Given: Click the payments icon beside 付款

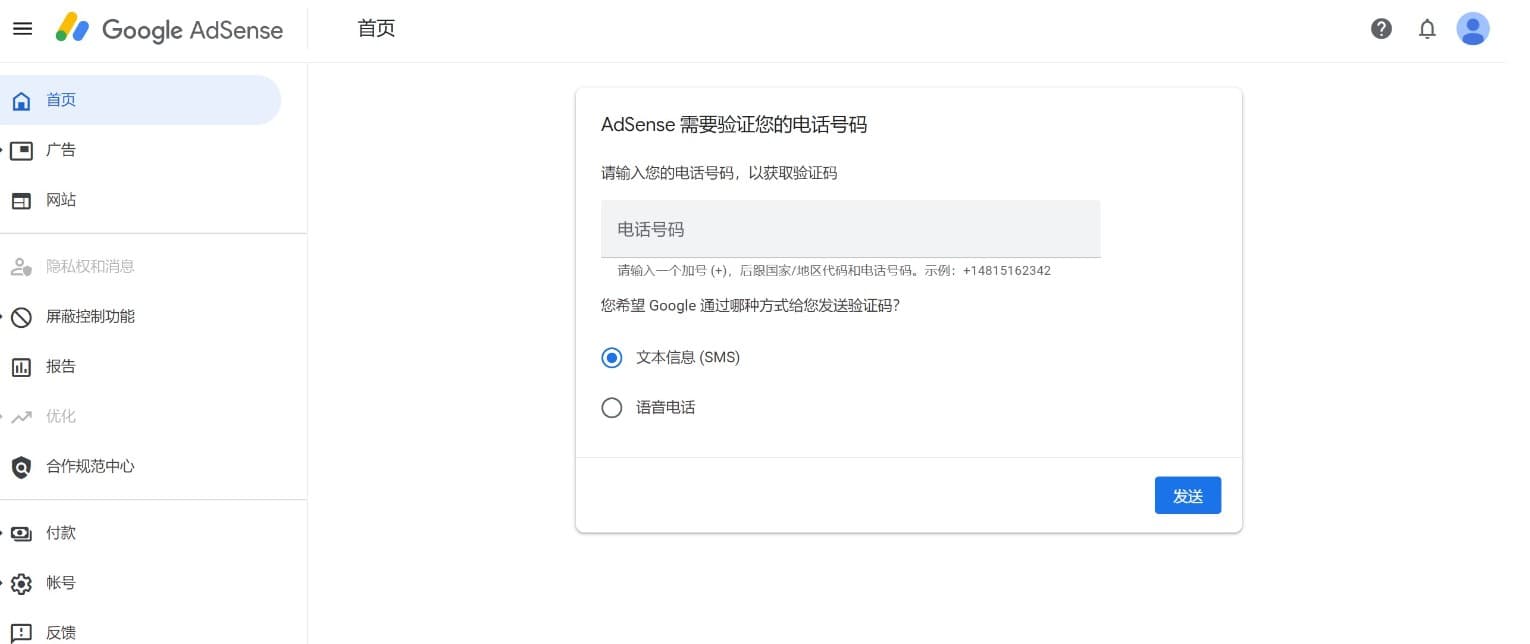Looking at the screenshot, I should tap(21, 533).
